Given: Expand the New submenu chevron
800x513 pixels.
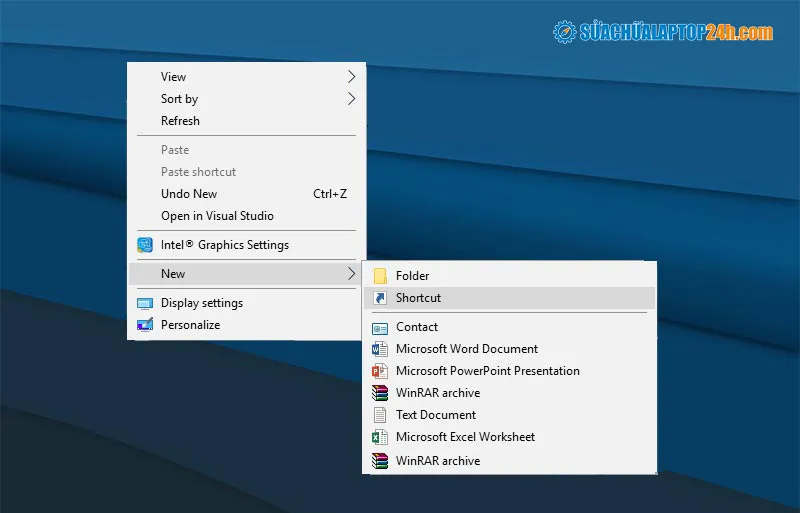Looking at the screenshot, I should coord(351,274).
